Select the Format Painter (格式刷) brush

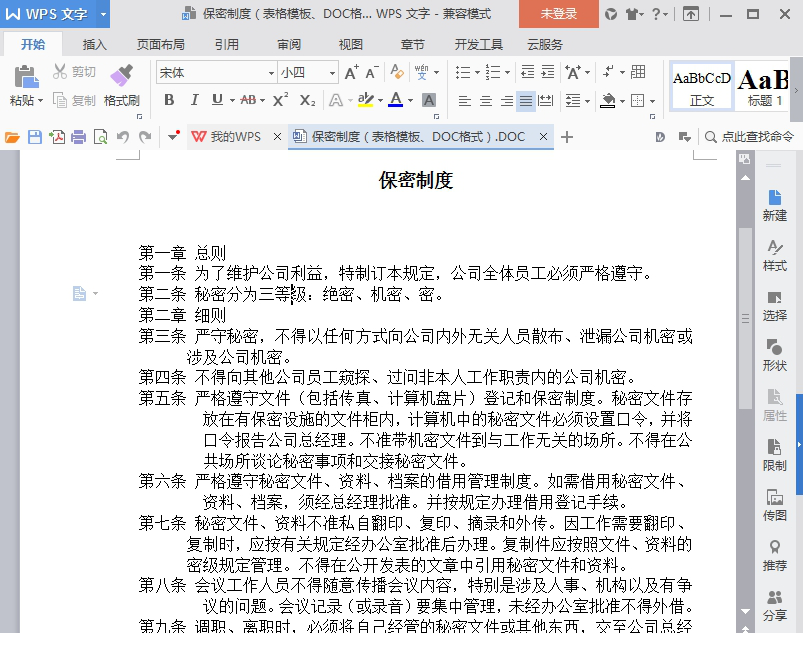pos(121,75)
